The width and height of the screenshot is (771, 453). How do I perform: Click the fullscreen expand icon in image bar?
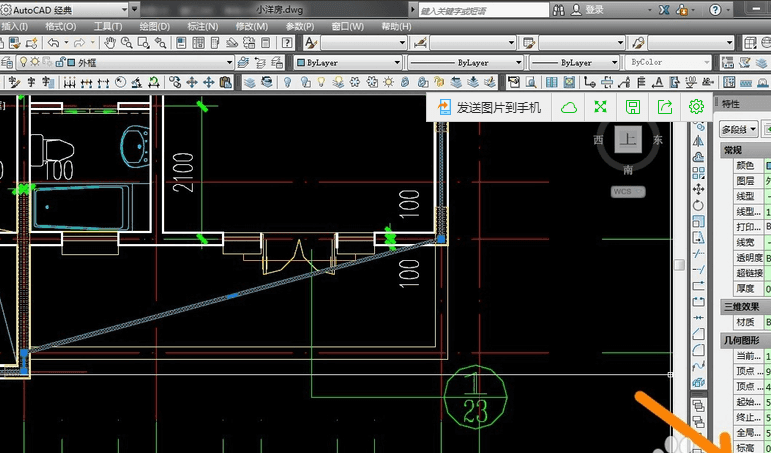pyautogui.click(x=600, y=107)
